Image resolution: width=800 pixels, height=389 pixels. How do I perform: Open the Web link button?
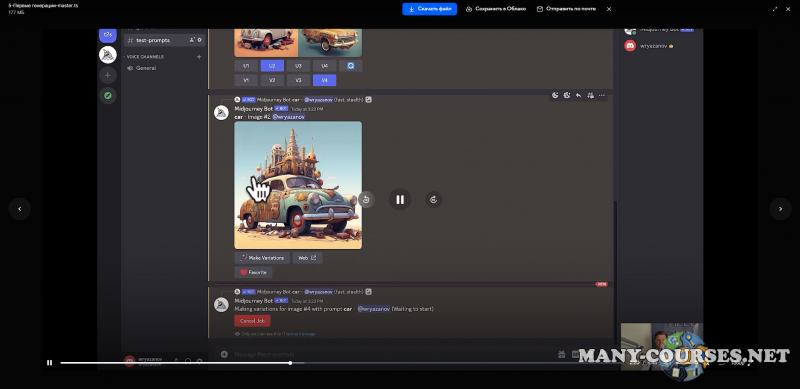[307, 258]
